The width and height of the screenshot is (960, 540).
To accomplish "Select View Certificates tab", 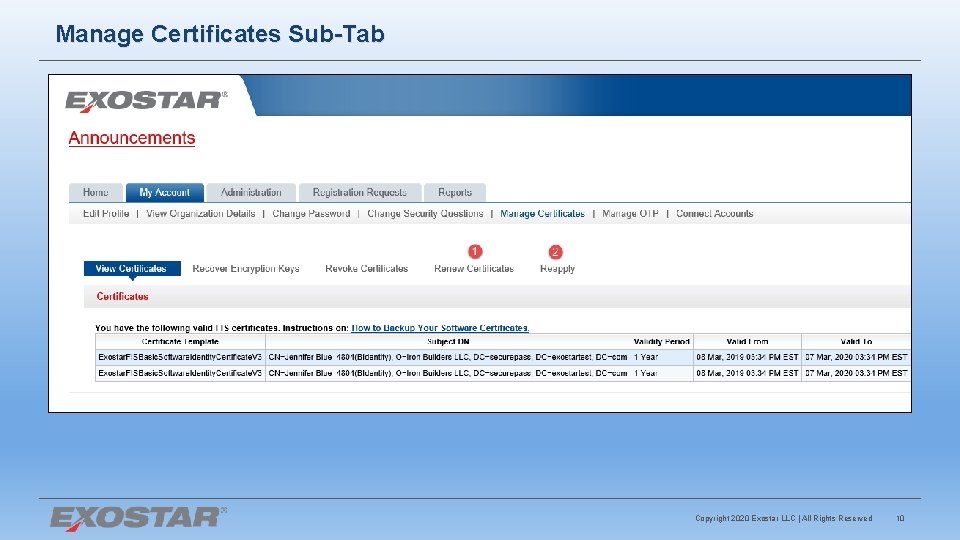I will [x=132, y=269].
